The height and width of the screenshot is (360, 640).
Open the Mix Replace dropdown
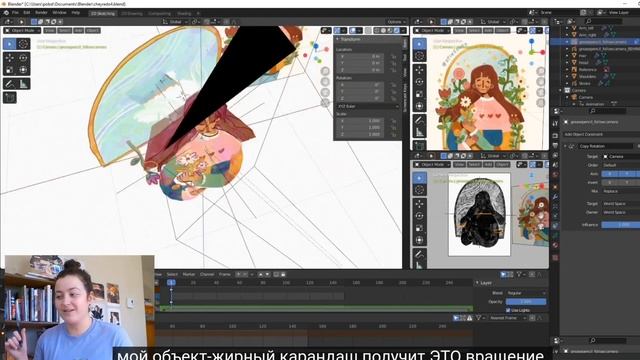pos(621,191)
